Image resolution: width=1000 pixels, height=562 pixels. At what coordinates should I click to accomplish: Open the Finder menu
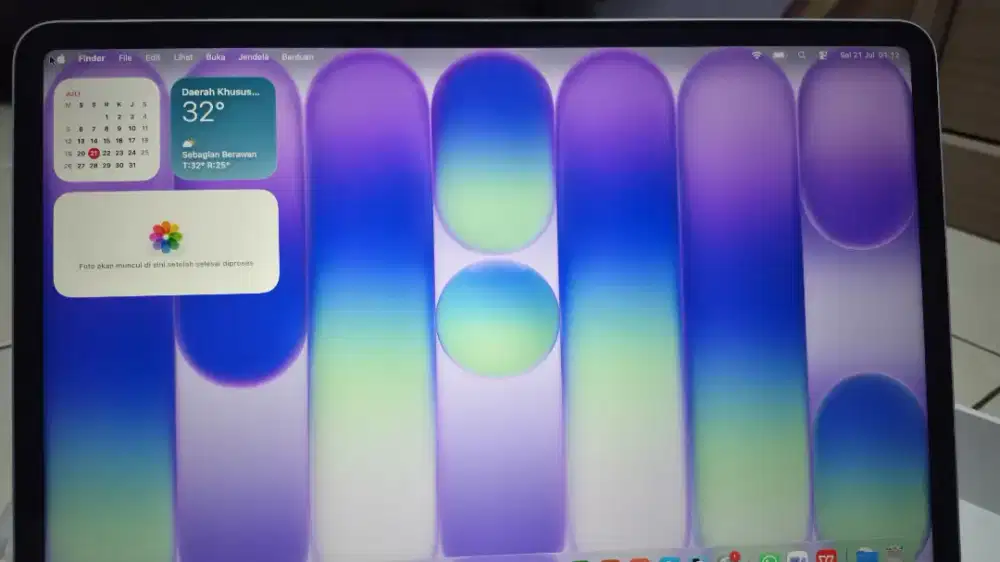(91, 58)
